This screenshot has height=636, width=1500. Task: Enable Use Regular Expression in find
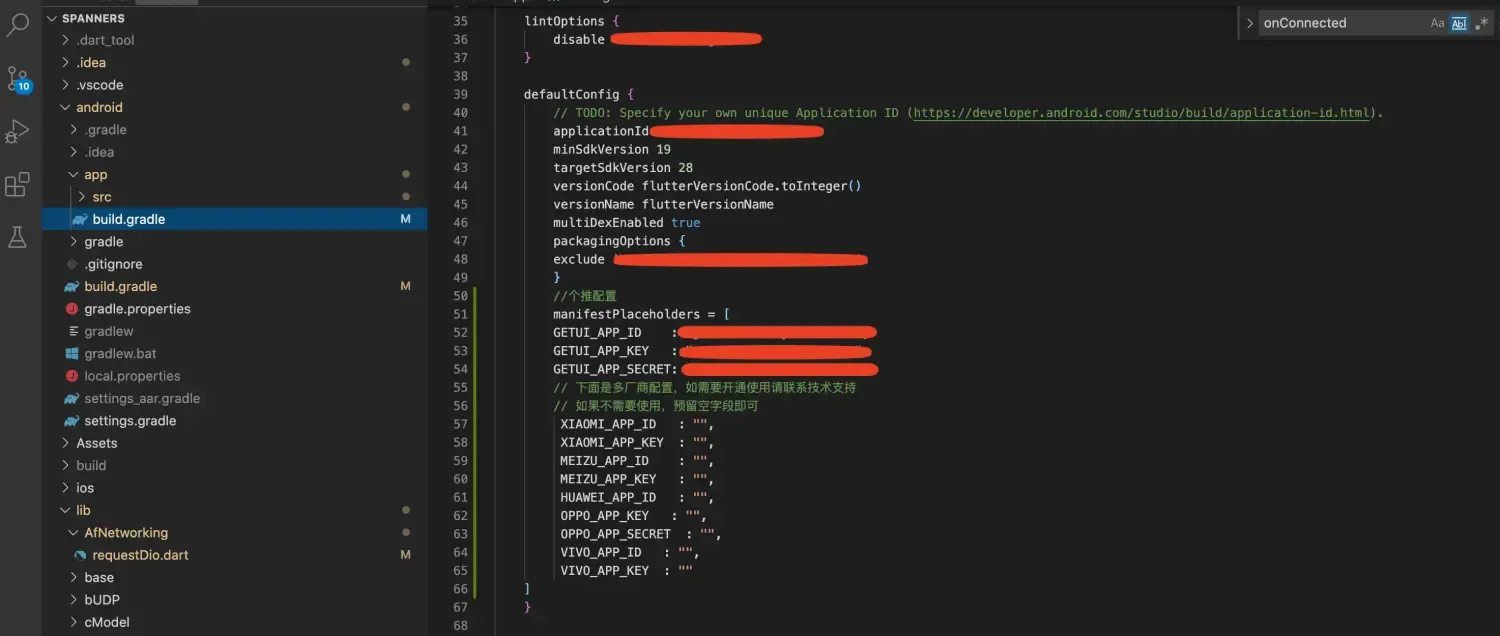[1481, 23]
